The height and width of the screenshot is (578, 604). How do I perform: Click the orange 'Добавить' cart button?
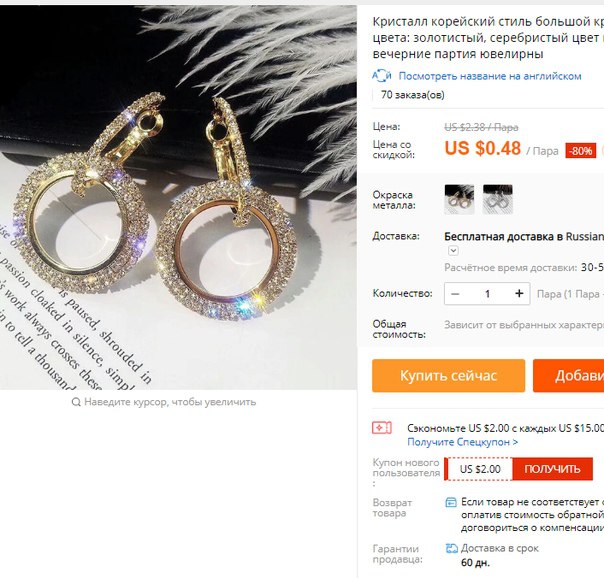click(x=569, y=375)
